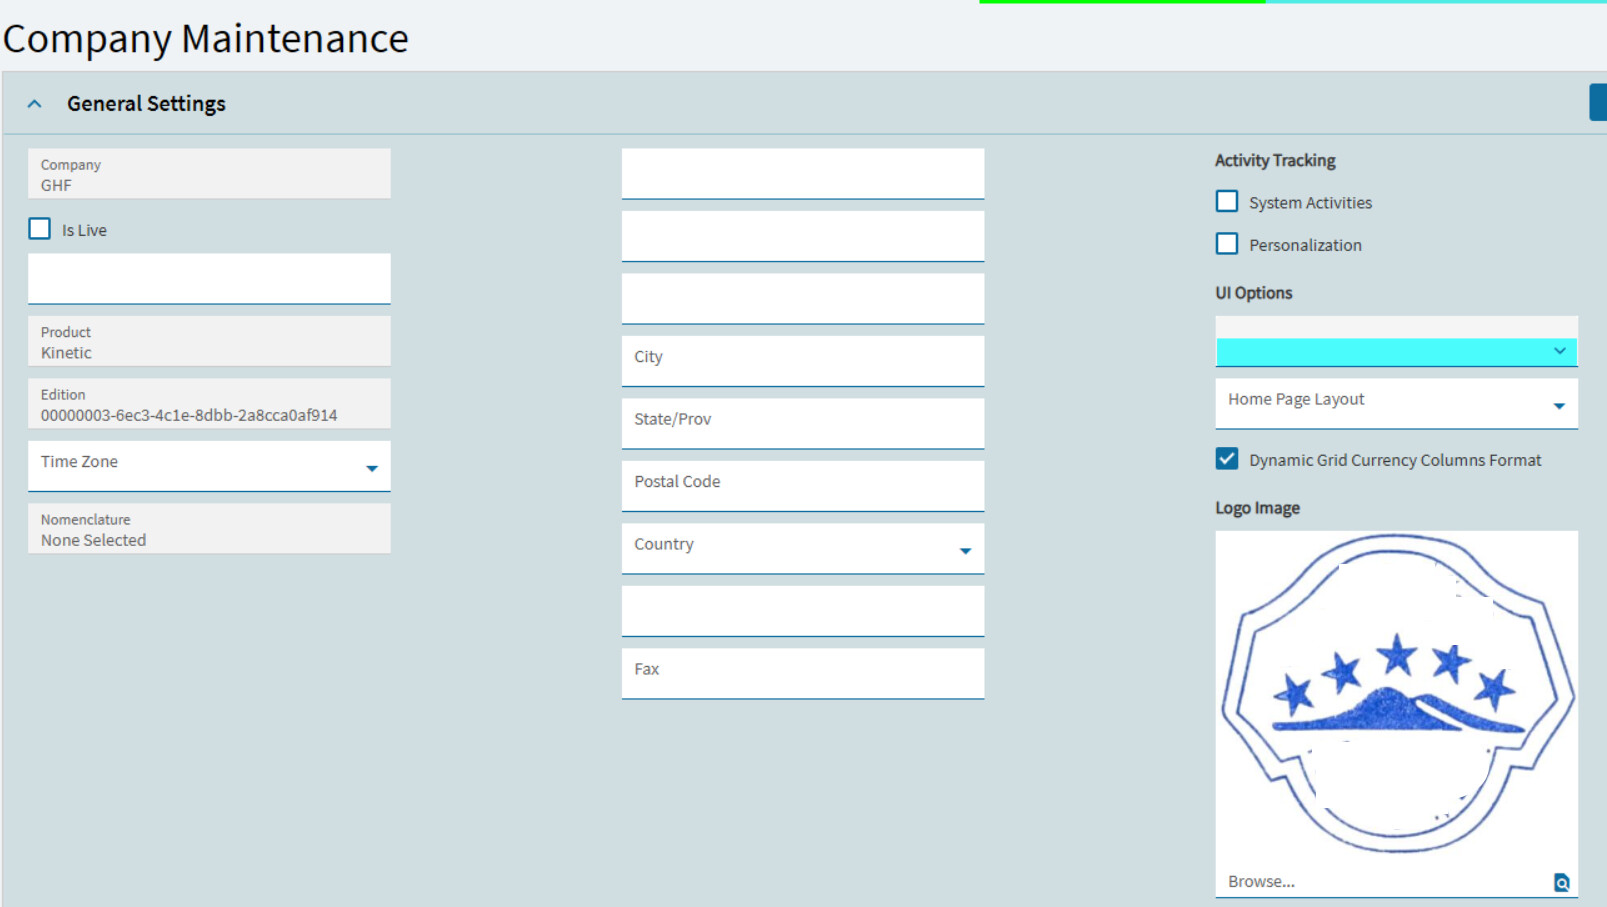Toggle Personalization tracking checkbox
Screen dimensions: 1607x907
pyautogui.click(x=1227, y=244)
